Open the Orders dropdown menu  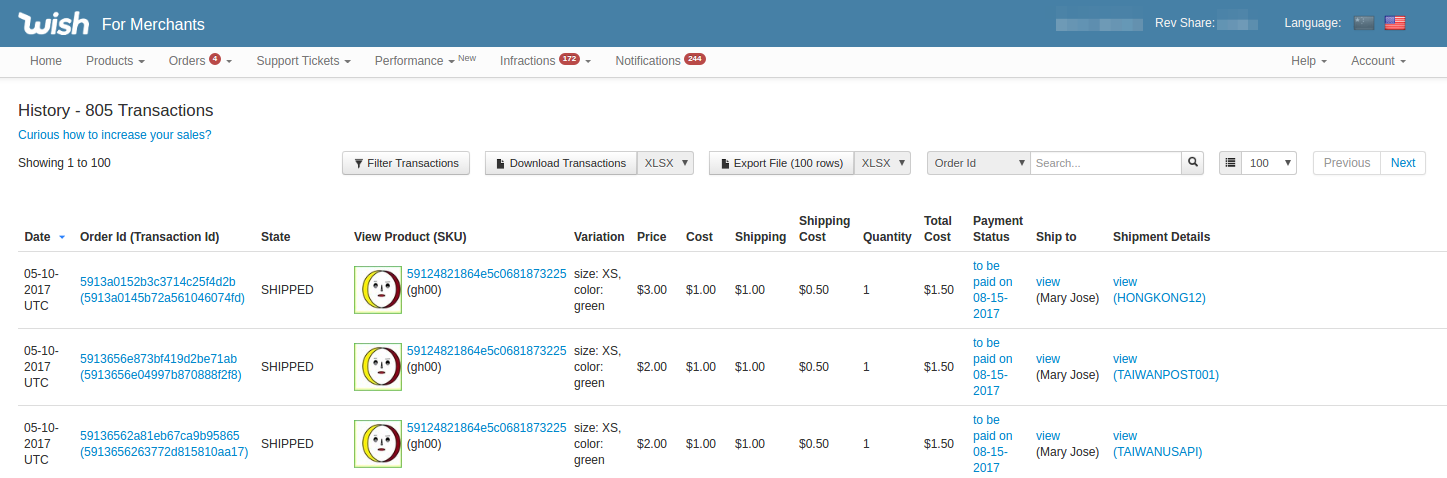point(200,61)
